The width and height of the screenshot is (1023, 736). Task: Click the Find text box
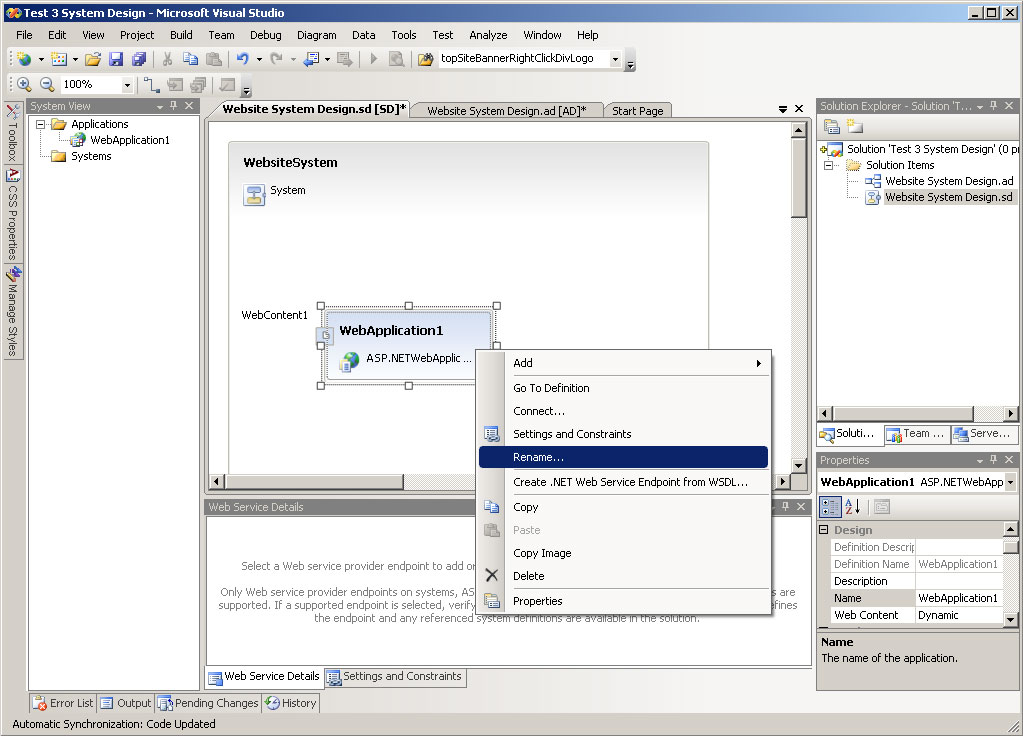pos(524,59)
